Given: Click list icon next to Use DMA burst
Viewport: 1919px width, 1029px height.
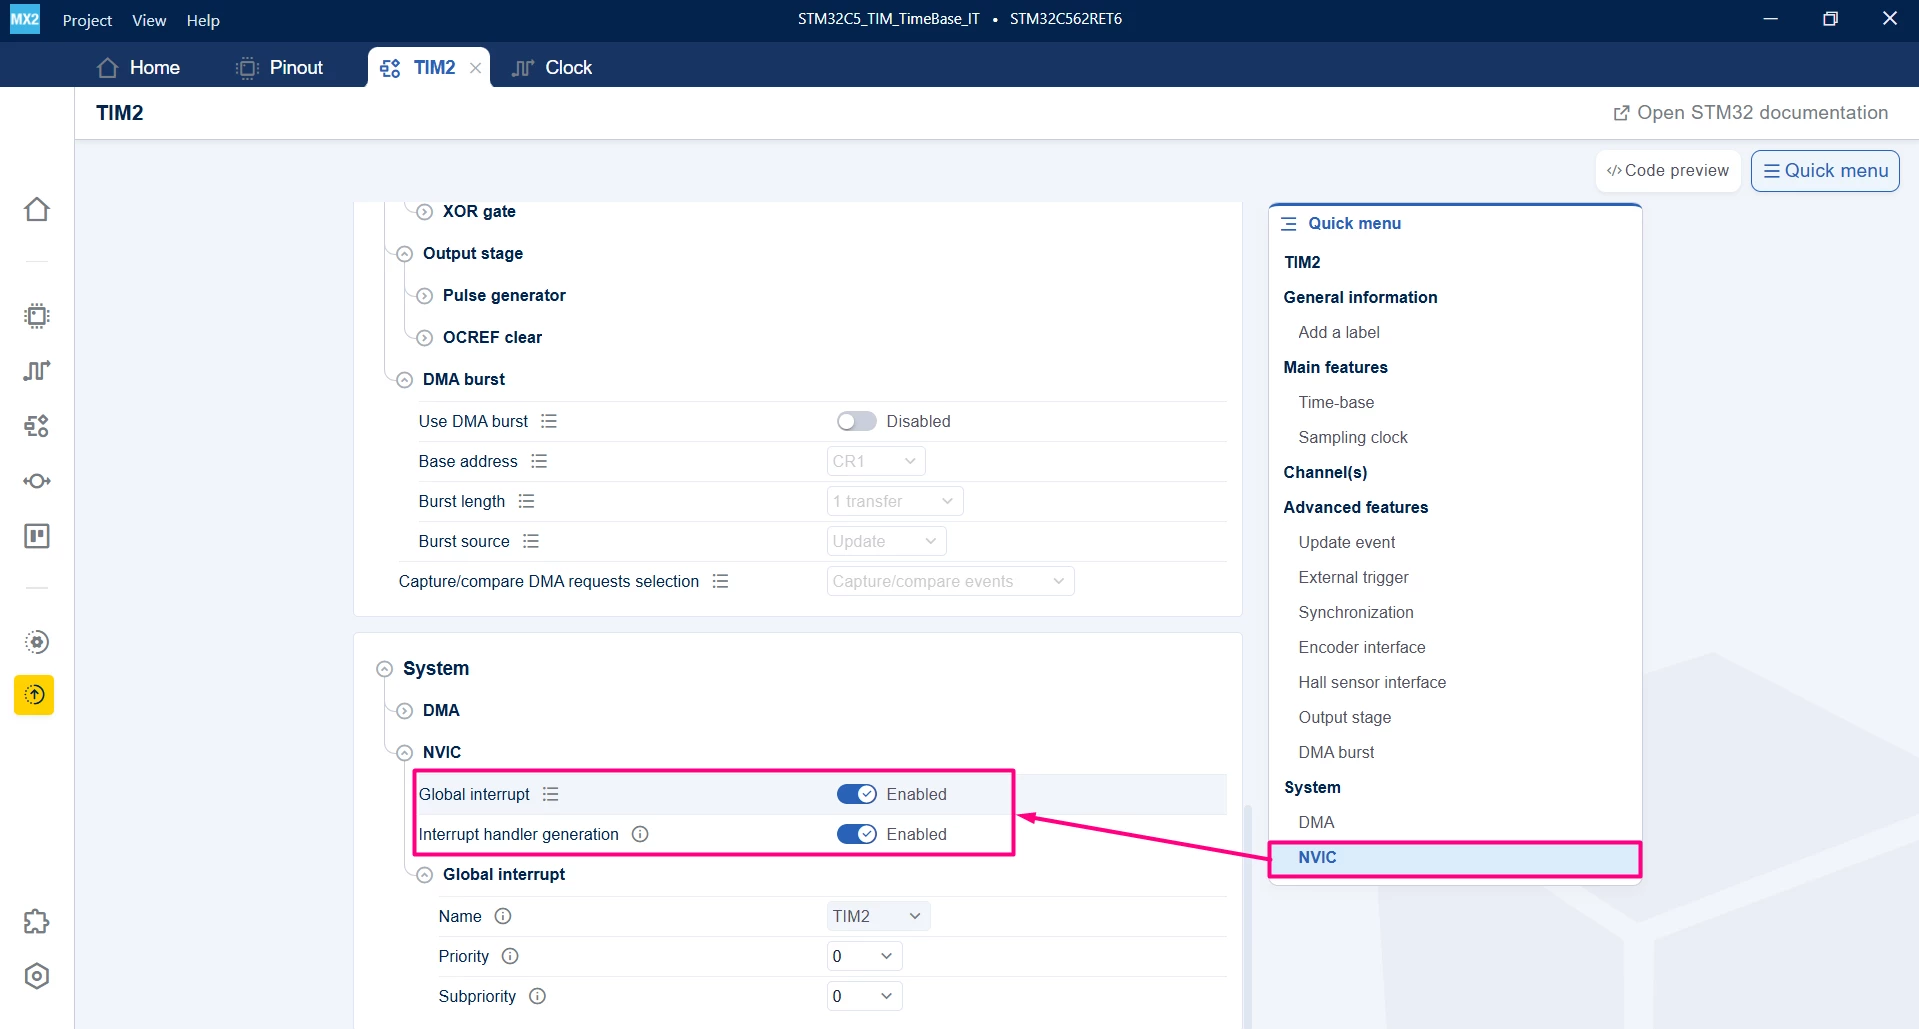Looking at the screenshot, I should click(549, 421).
